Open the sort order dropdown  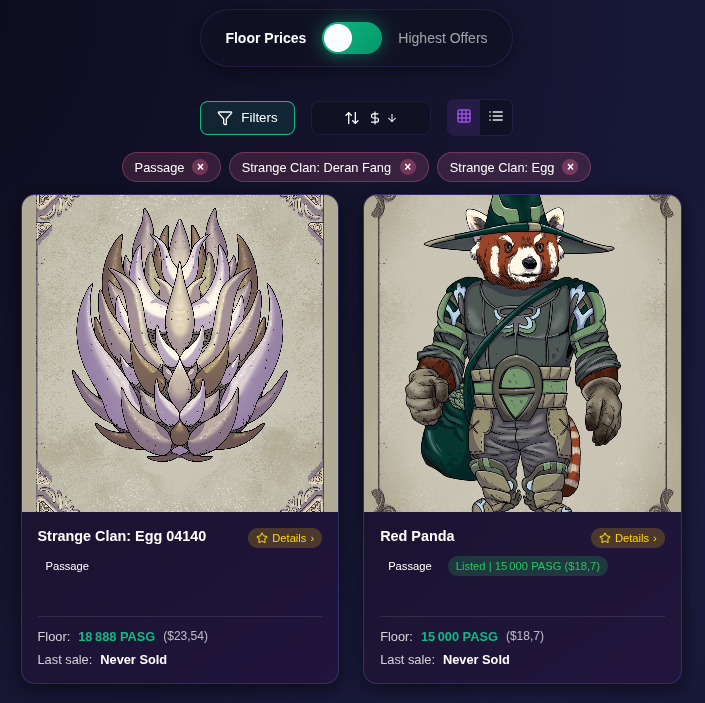tap(371, 118)
